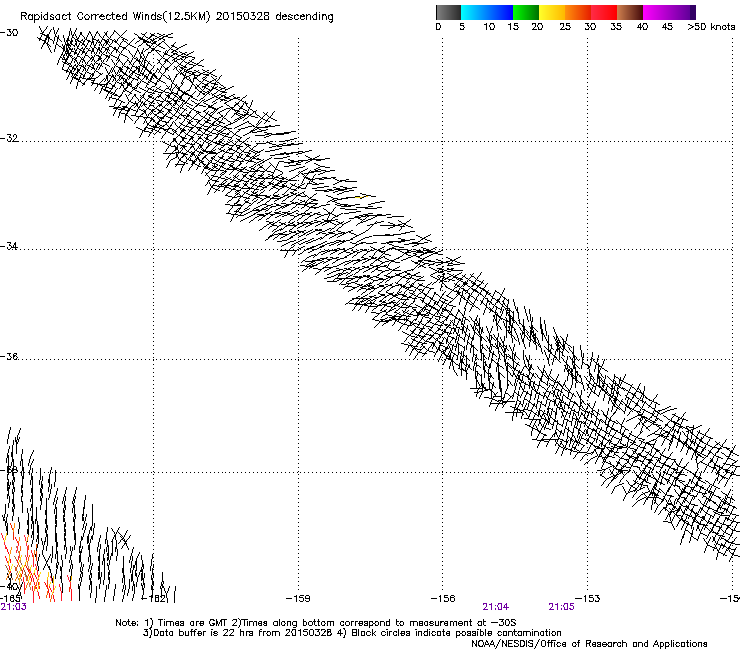Click the '-36' latitude label

coord(9,356)
